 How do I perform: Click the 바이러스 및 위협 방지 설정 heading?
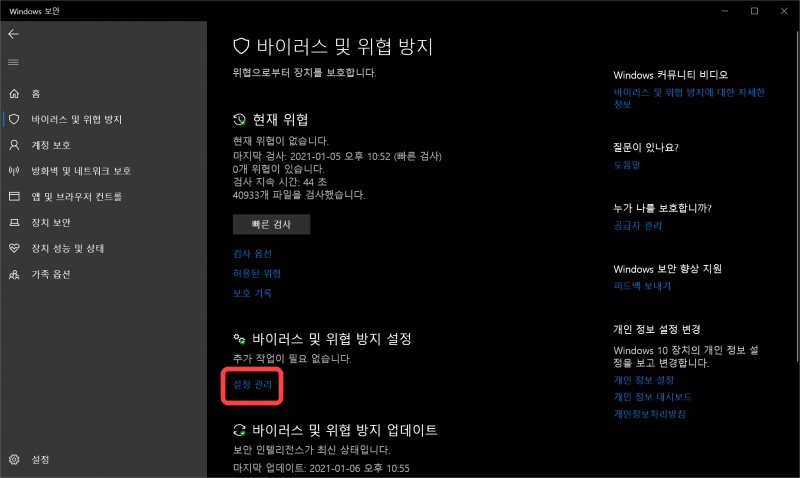pos(332,339)
